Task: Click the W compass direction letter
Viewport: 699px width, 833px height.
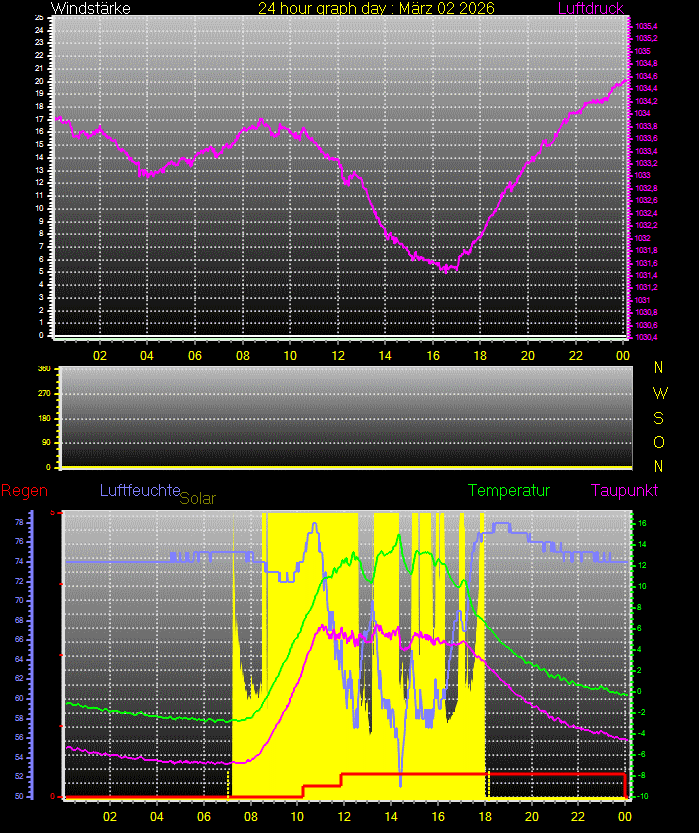Action: point(658,393)
